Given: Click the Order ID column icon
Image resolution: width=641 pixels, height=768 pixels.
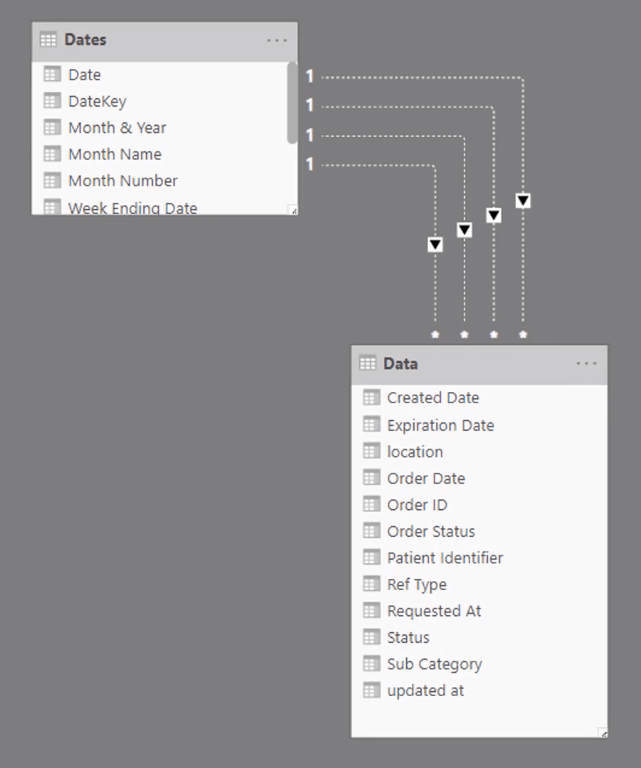Looking at the screenshot, I should point(371,504).
